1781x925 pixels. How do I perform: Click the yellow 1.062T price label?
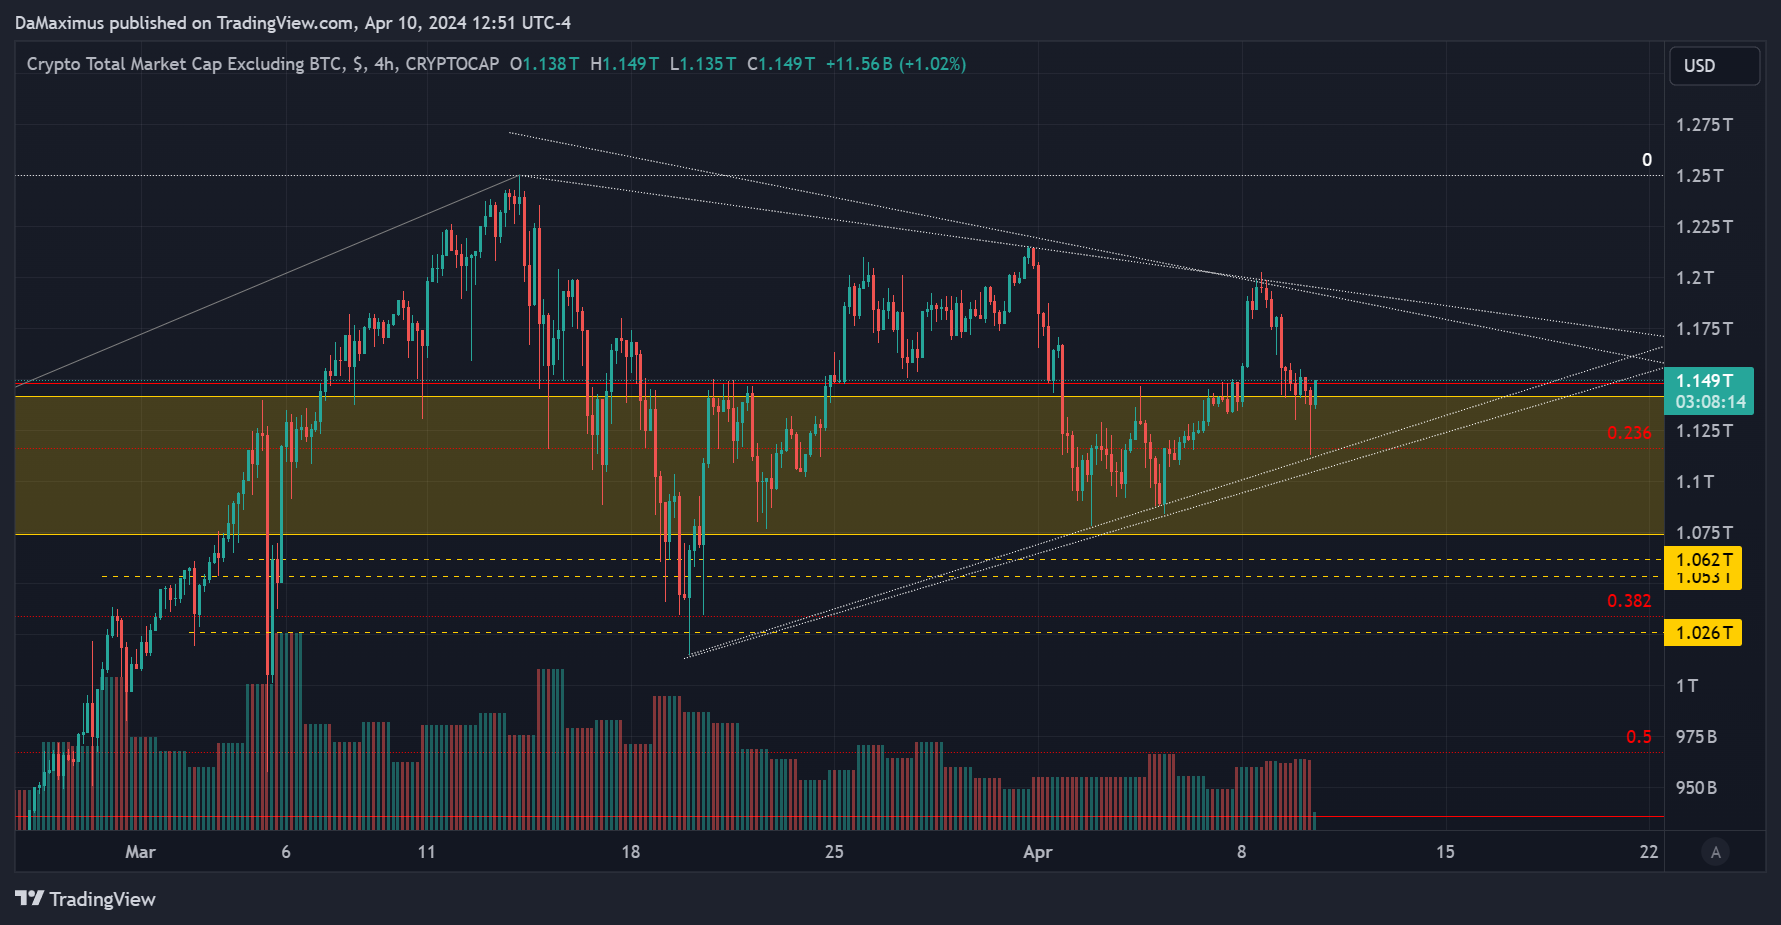pyautogui.click(x=1704, y=559)
